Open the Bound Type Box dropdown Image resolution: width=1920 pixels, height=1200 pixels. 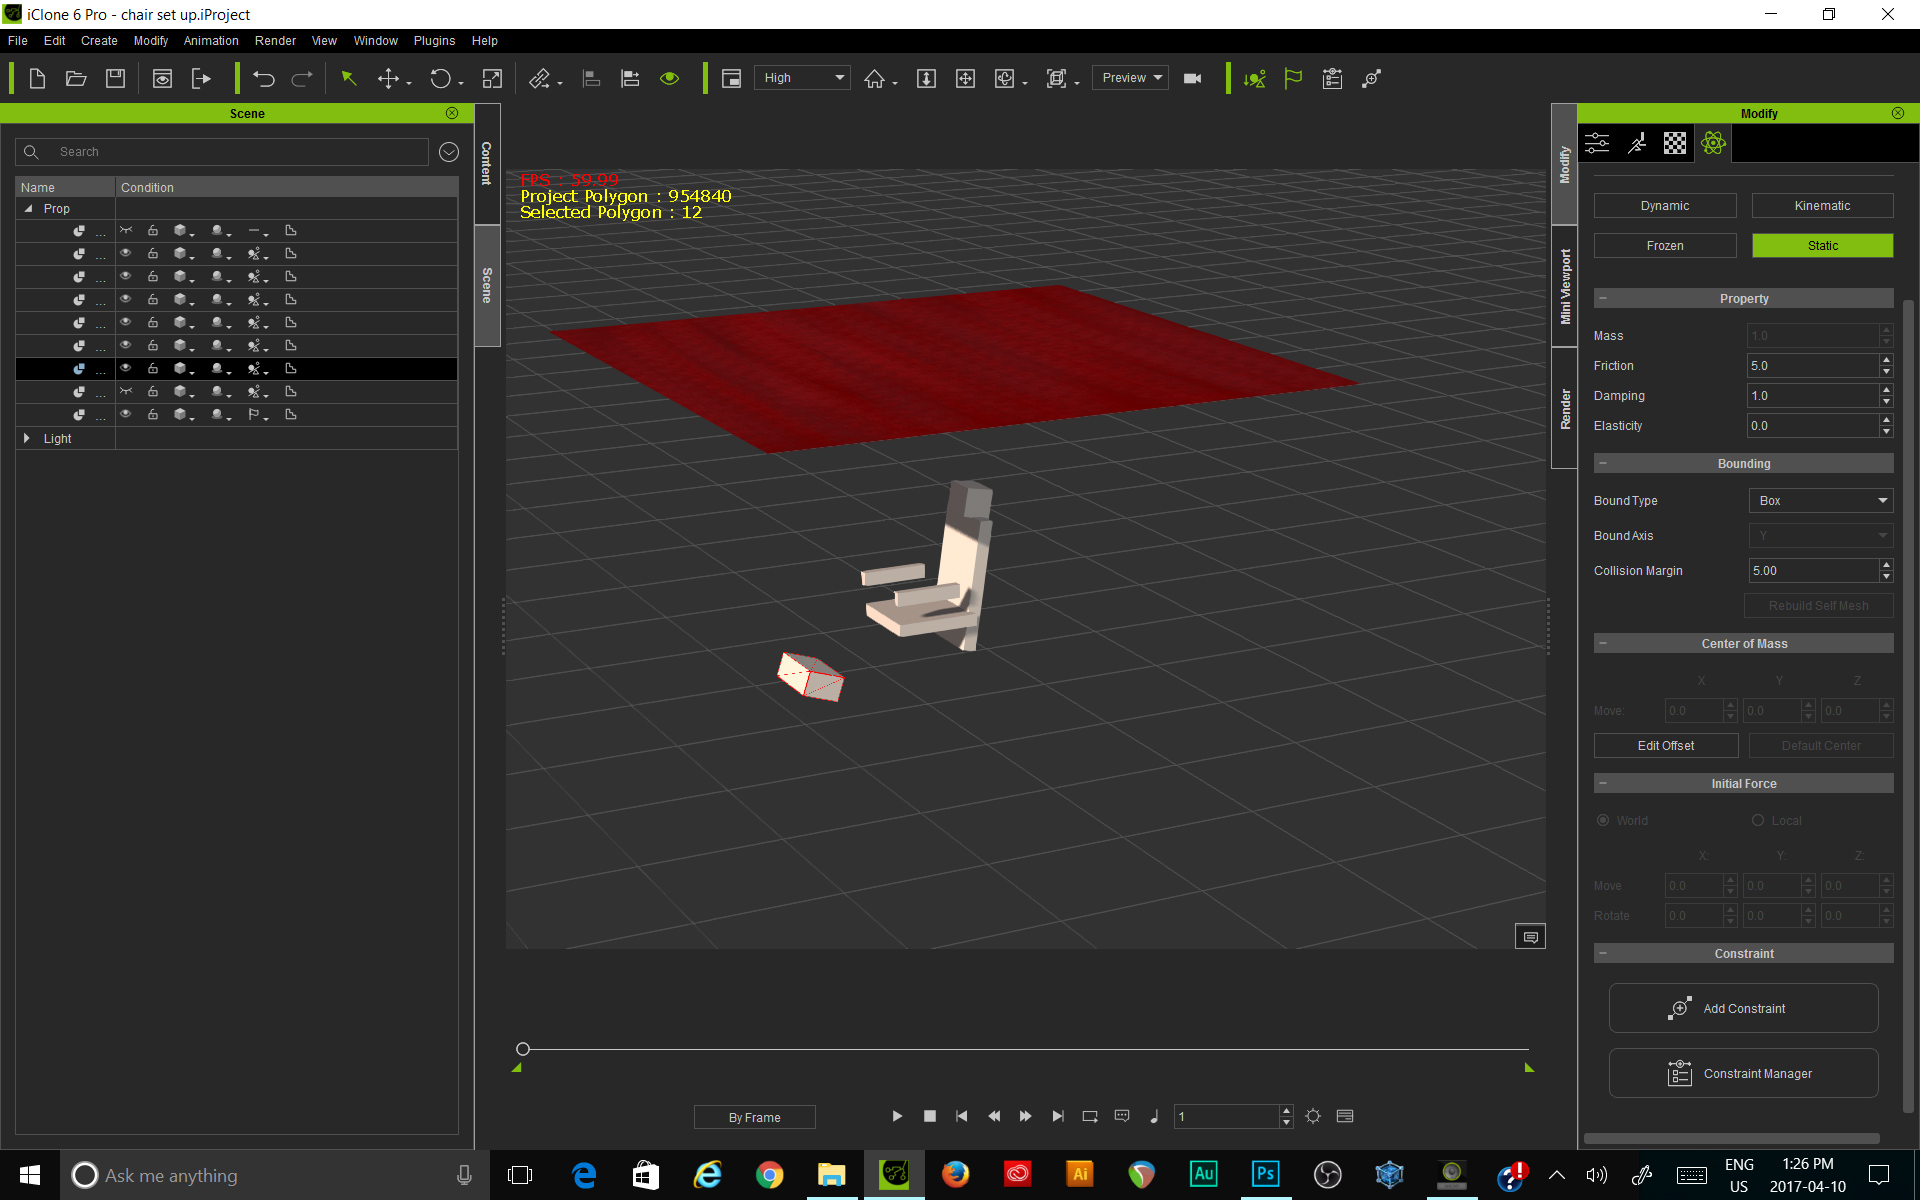point(1821,501)
